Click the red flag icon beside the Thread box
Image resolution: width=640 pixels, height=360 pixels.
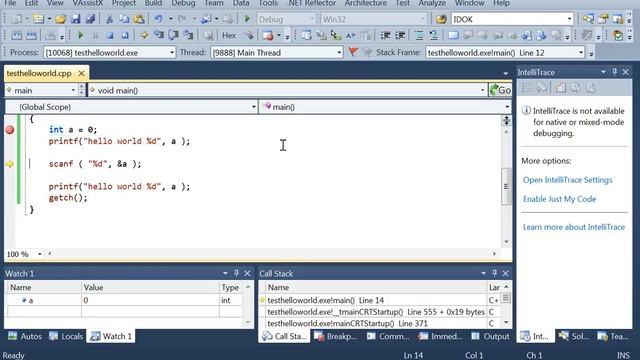pyautogui.click(x=353, y=52)
